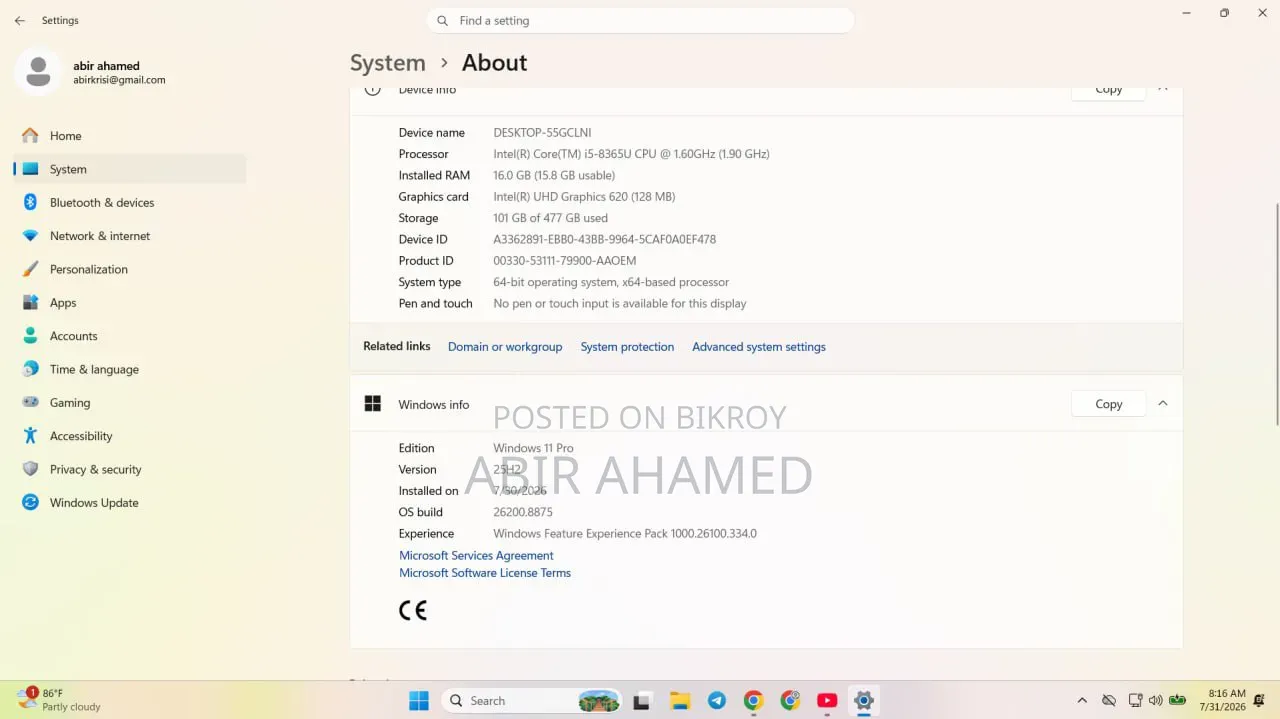The width and height of the screenshot is (1280, 719).
Task: Click Intel(R) UHD Graphics 620 text
Action: coord(584,197)
